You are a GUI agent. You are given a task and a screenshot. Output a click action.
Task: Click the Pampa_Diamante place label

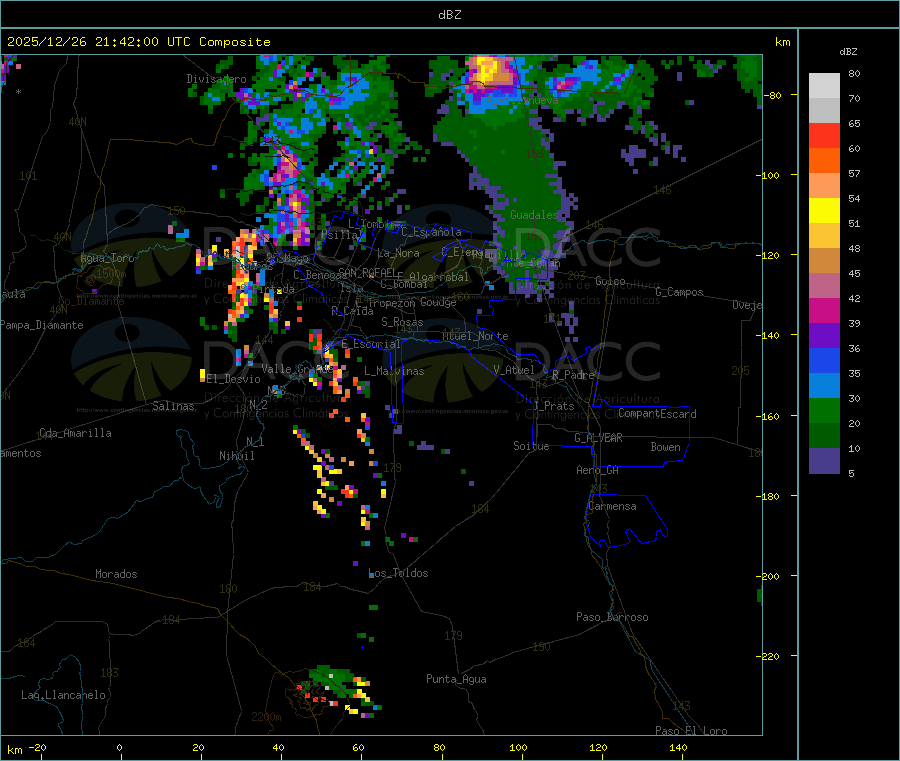tap(42, 325)
